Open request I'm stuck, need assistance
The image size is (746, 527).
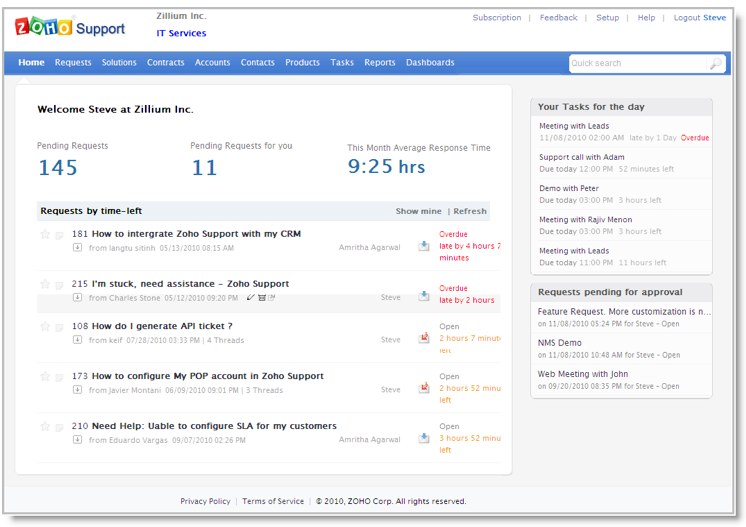click(x=190, y=284)
